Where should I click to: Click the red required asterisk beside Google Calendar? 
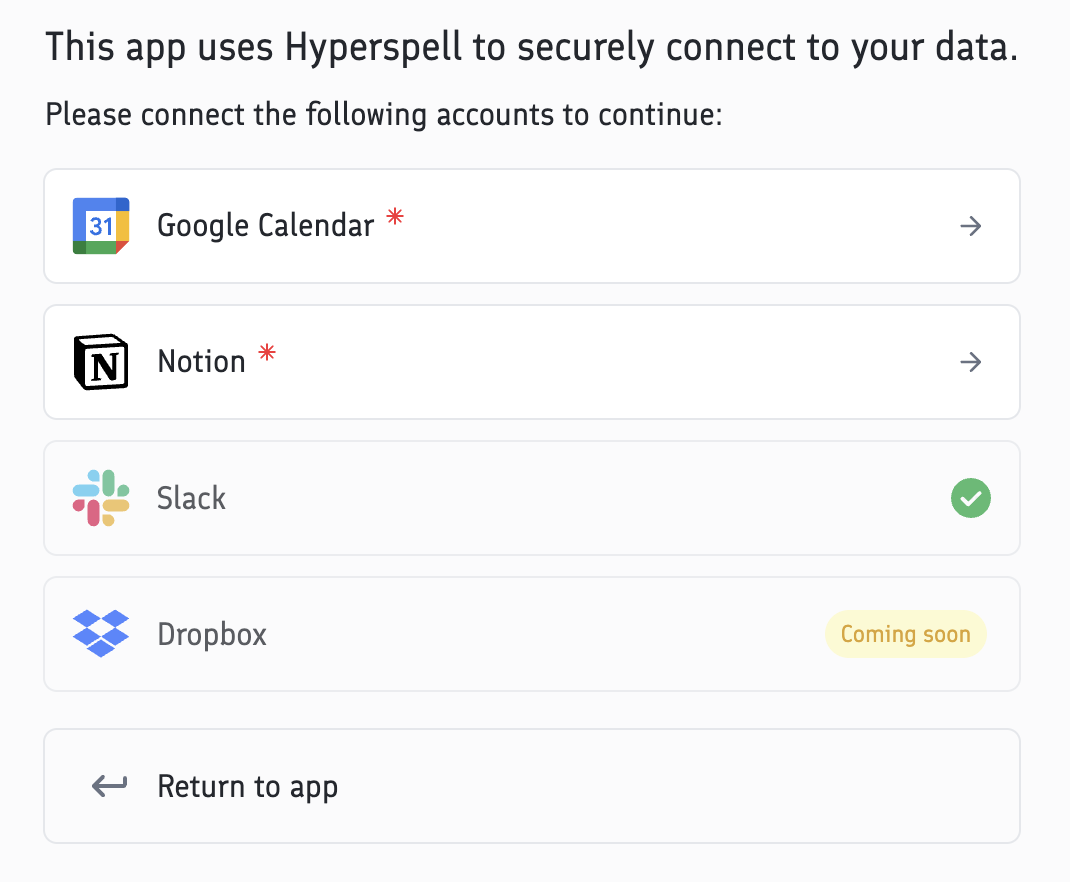tap(395, 217)
